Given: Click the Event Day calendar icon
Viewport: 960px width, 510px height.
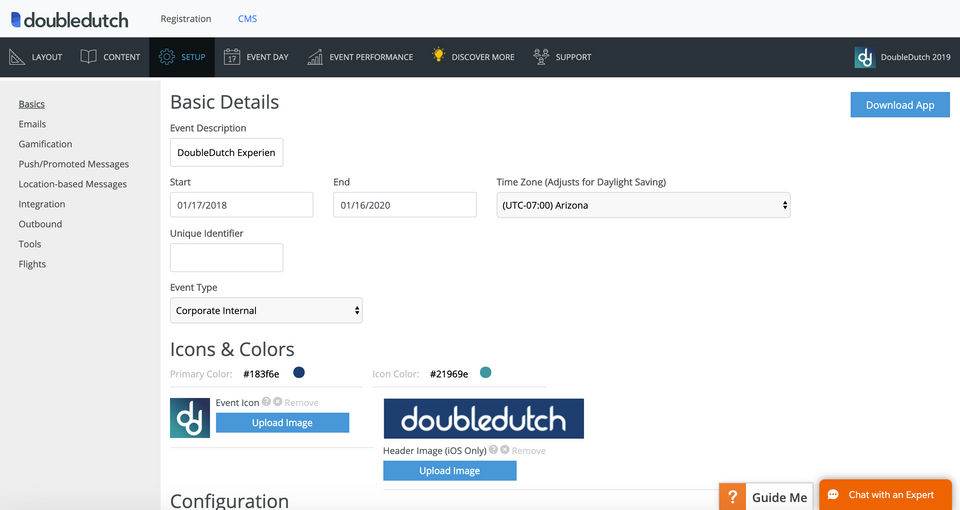Looking at the screenshot, I should pos(231,57).
